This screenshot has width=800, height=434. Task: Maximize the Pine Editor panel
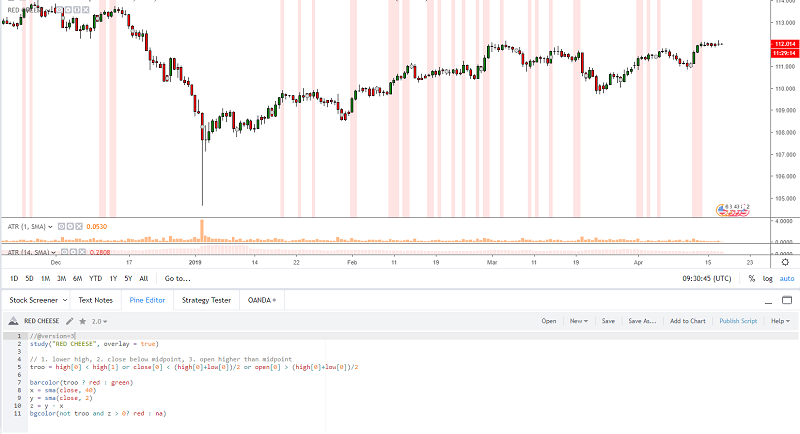[787, 299]
